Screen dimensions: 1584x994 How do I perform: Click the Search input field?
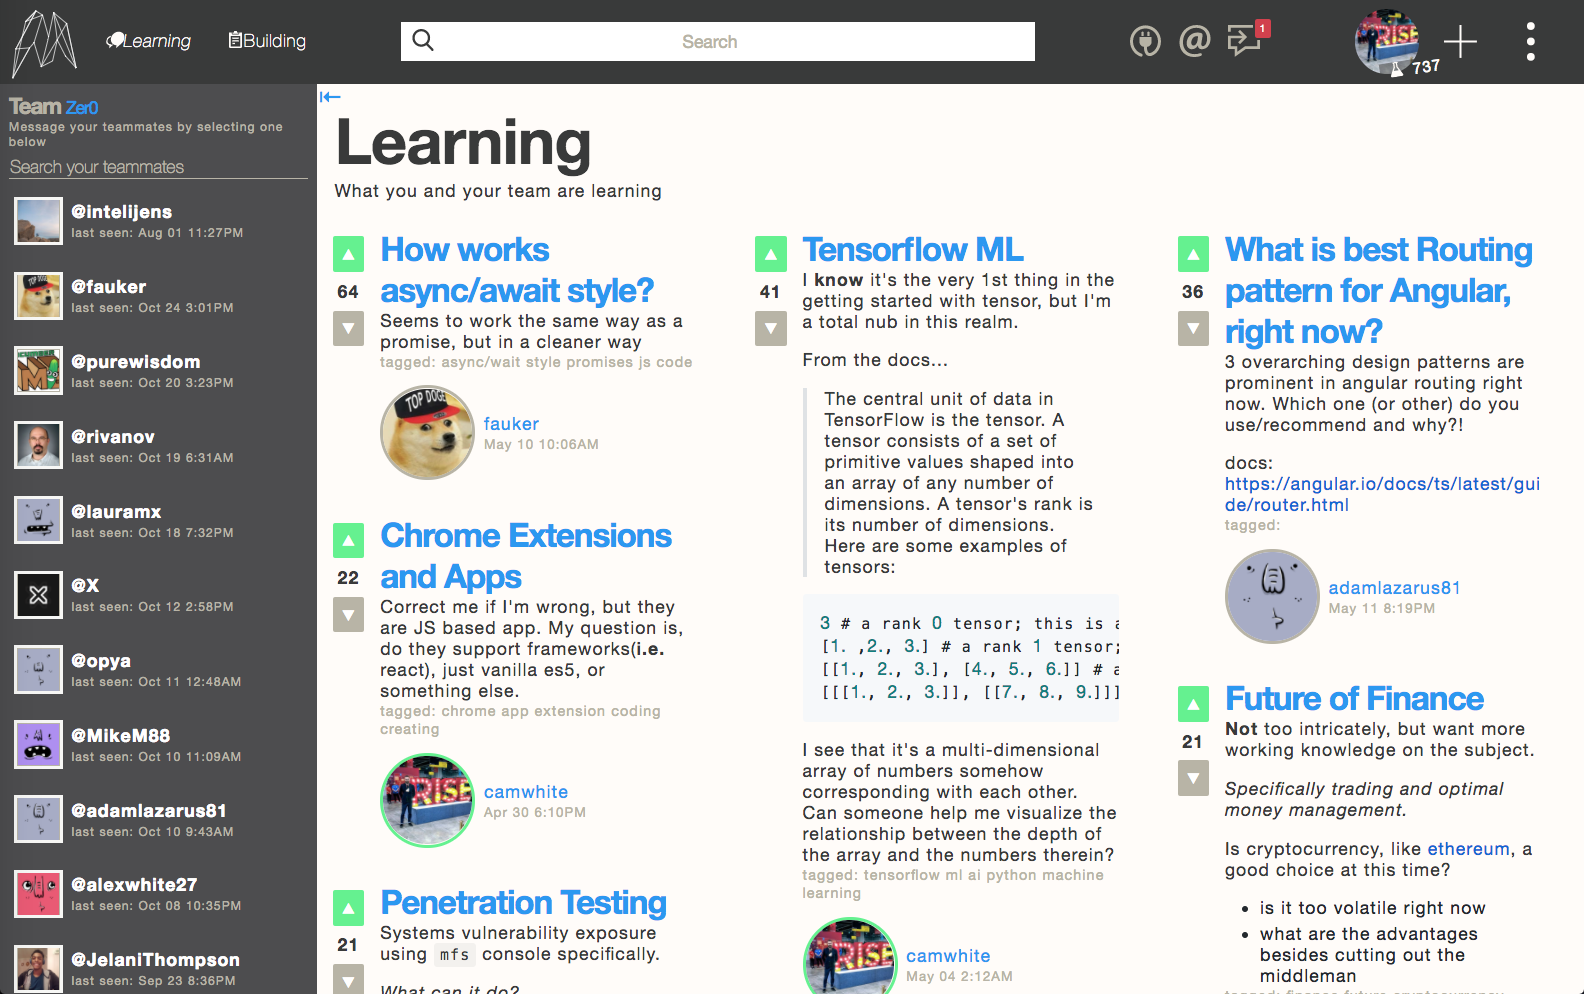point(718,42)
